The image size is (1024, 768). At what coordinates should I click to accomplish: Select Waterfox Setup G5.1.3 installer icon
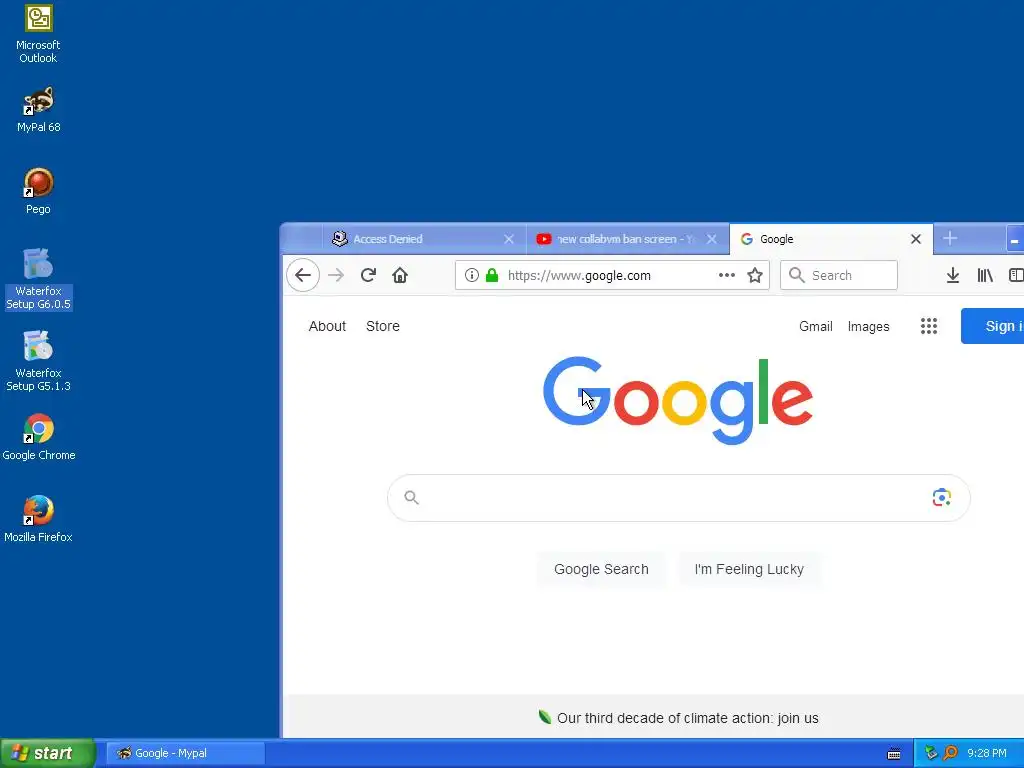[x=38, y=360]
